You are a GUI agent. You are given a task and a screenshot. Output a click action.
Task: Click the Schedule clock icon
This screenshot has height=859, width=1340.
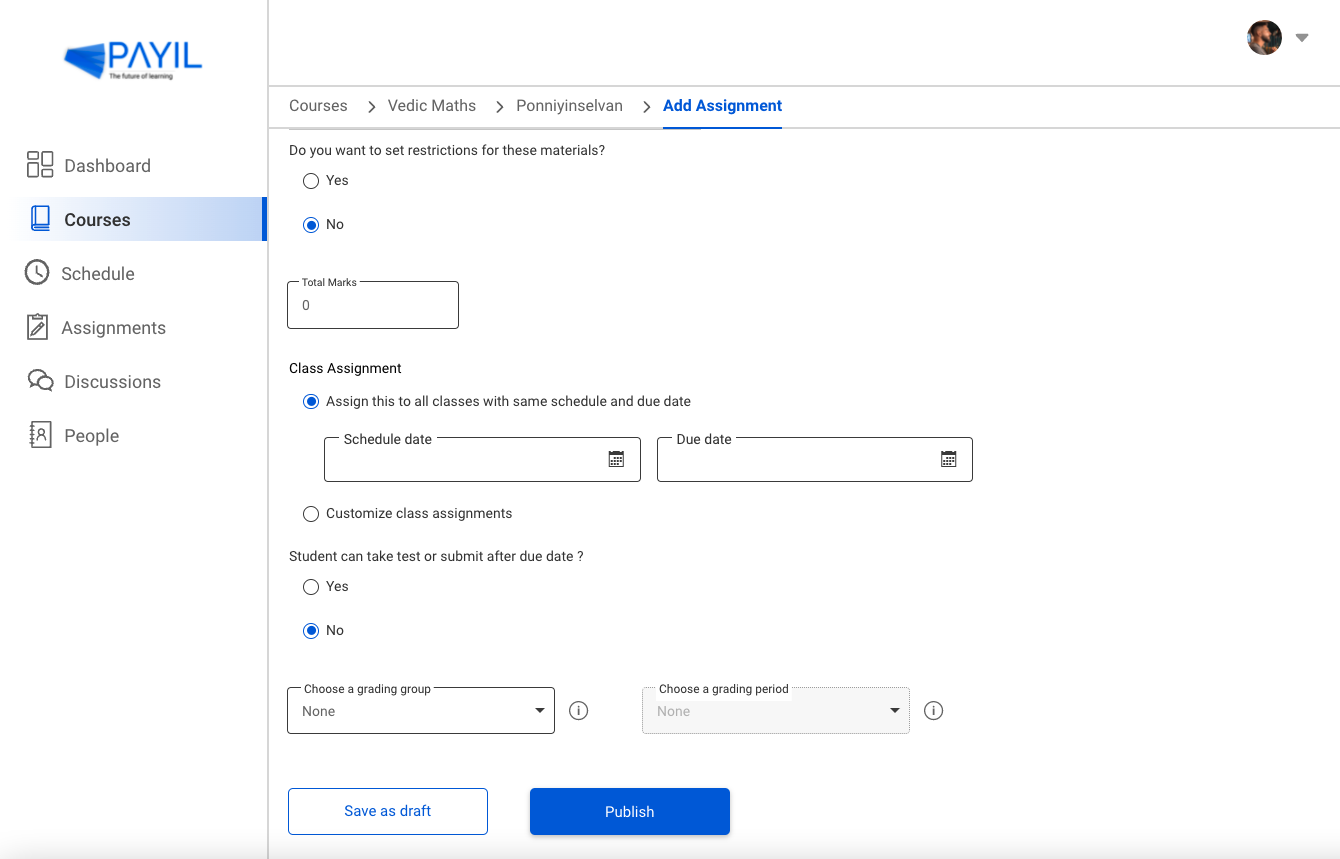point(37,273)
